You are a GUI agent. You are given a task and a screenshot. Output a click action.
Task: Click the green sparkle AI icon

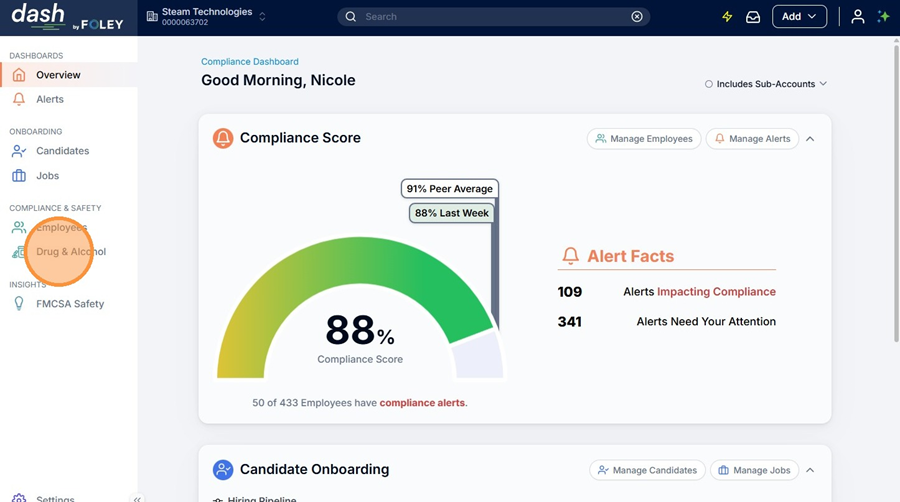[883, 17]
